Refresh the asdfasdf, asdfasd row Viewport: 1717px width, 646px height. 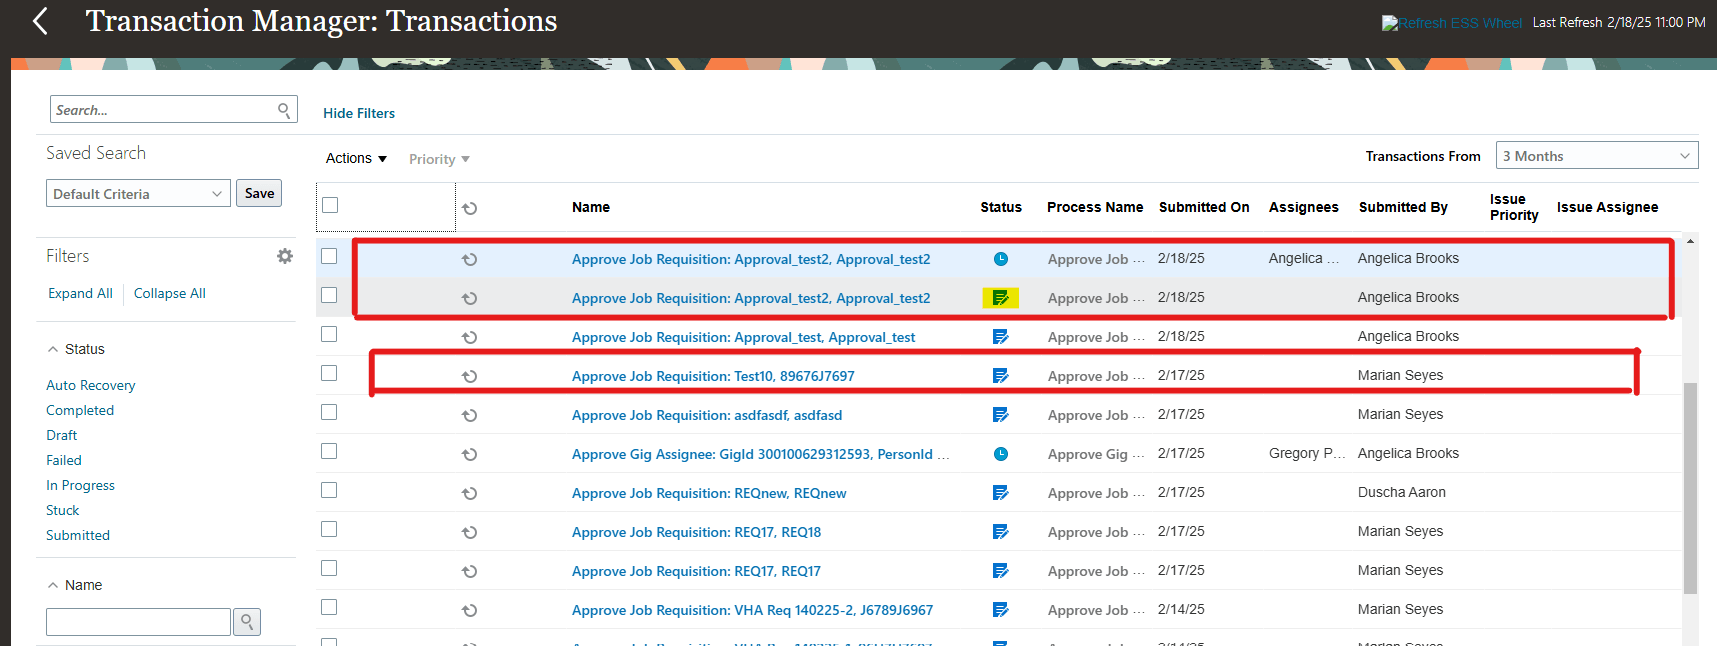tap(469, 415)
